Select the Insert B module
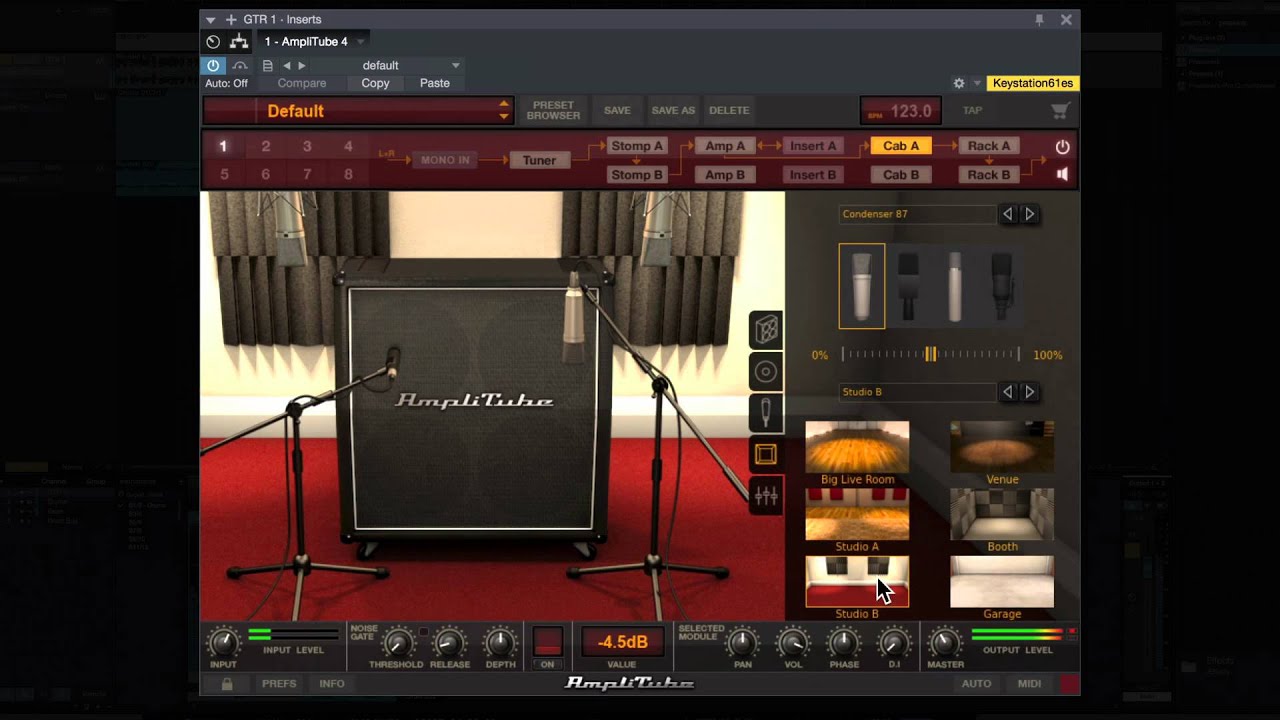This screenshot has height=720, width=1280. point(813,174)
